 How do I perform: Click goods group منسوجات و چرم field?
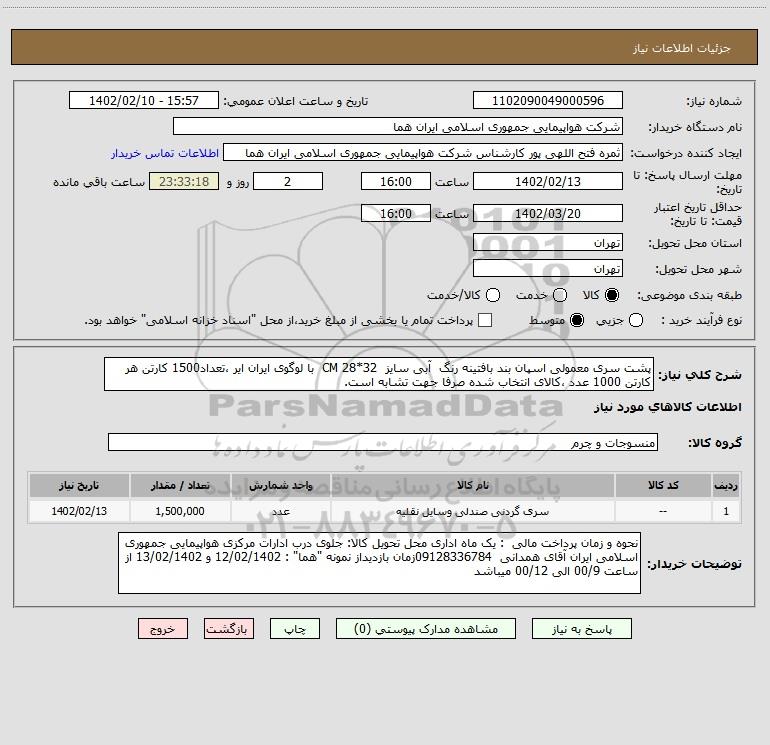click(383, 442)
